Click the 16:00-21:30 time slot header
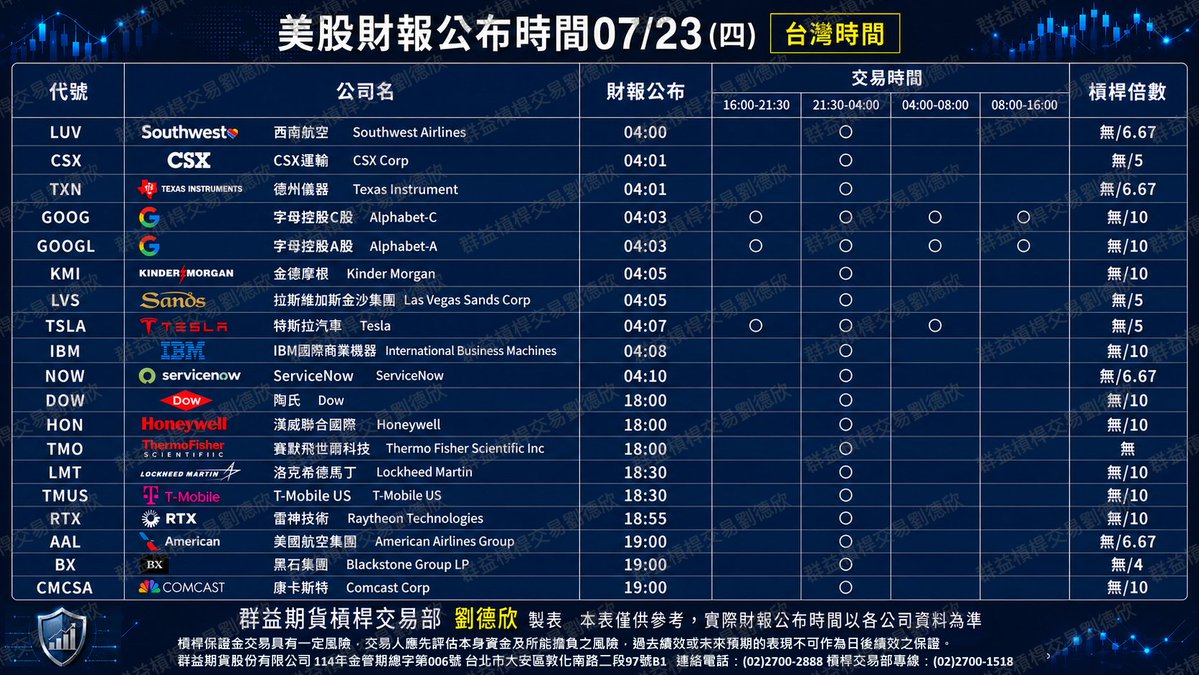This screenshot has height=675, width=1199. (756, 105)
